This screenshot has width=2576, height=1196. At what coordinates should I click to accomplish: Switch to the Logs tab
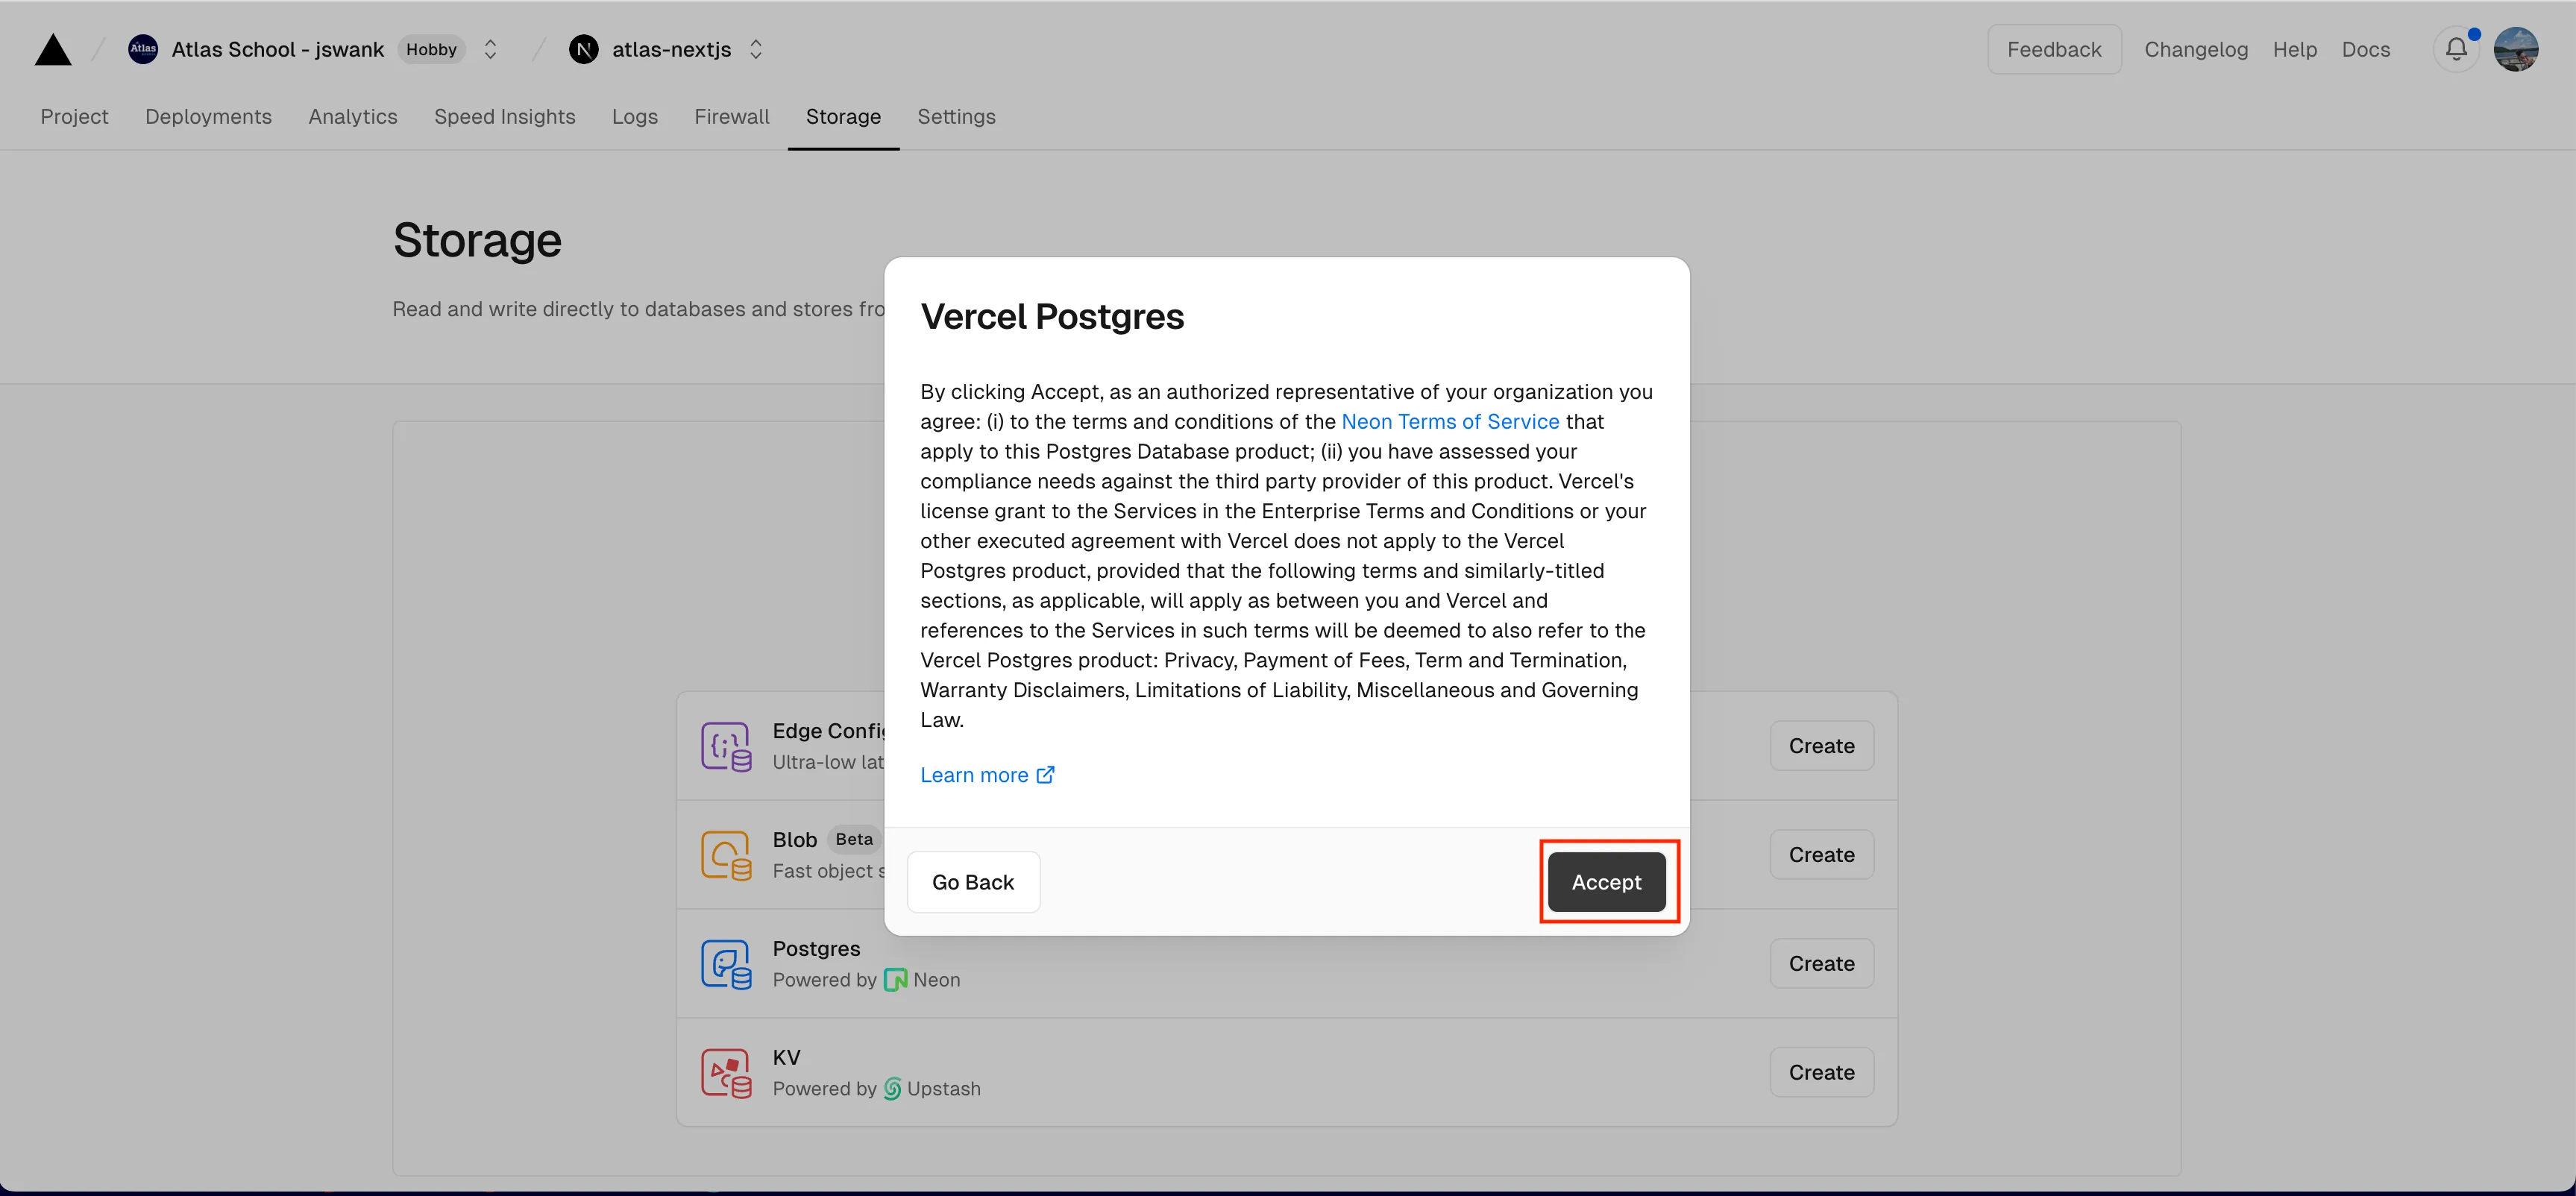tap(635, 116)
